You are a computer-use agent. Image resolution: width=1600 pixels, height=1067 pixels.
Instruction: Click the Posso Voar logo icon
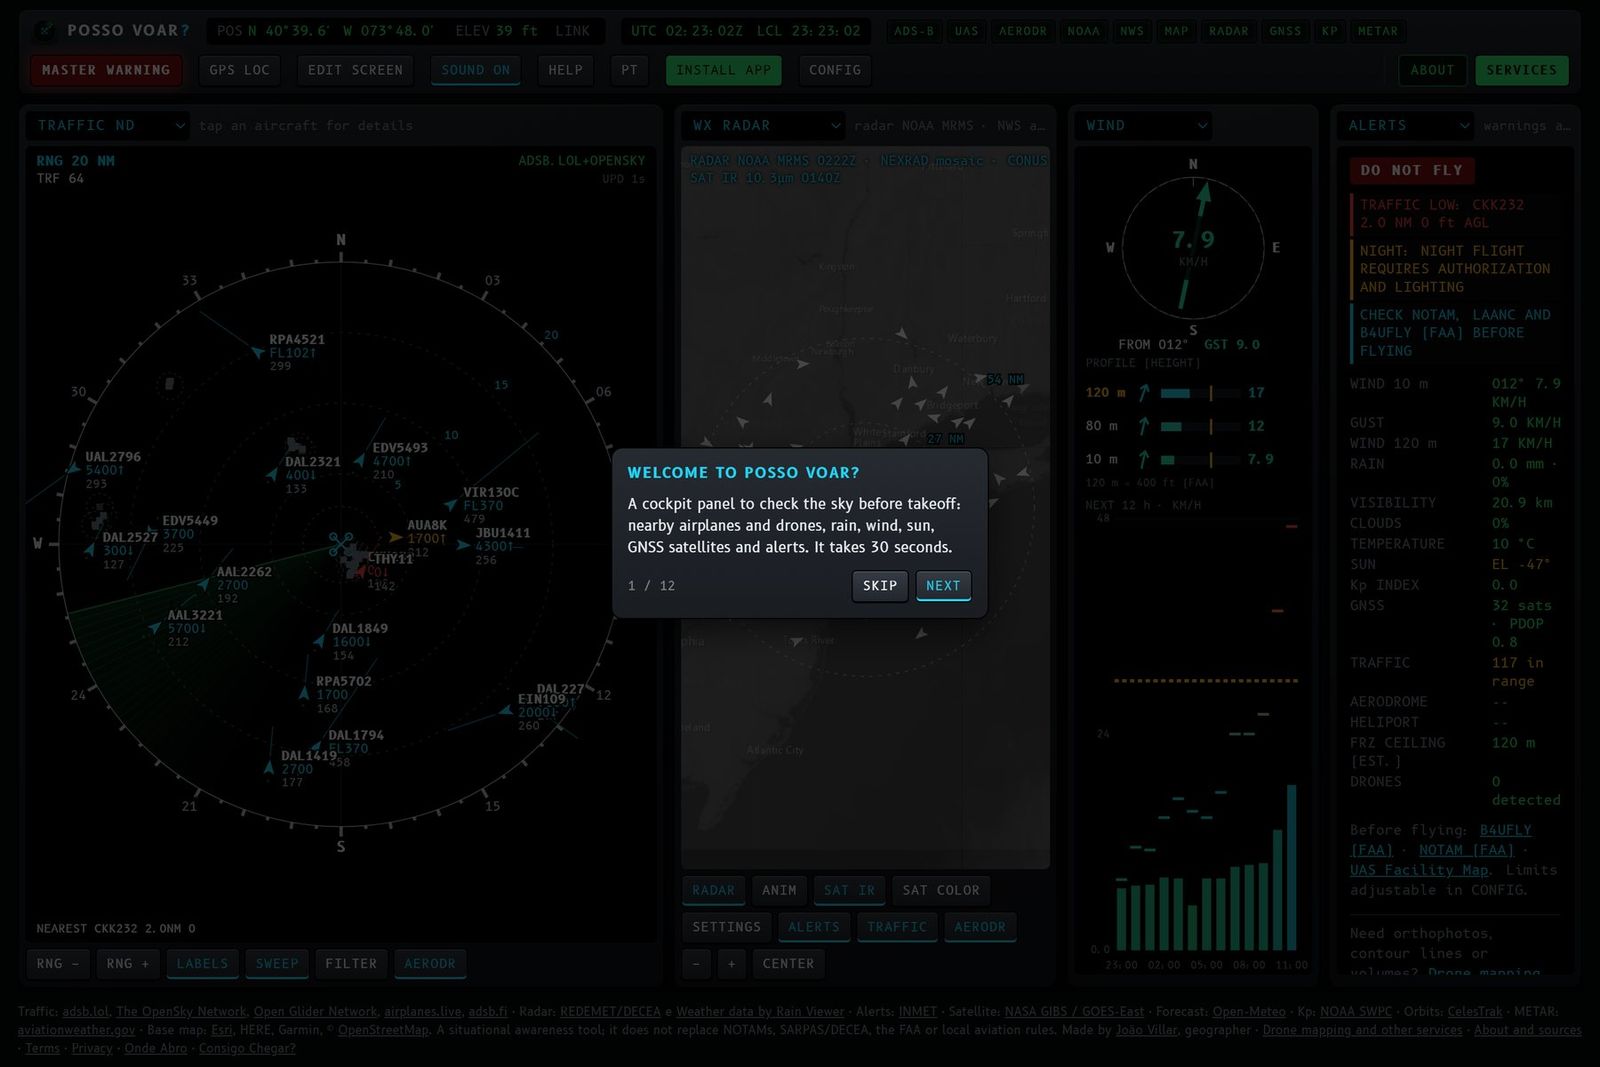point(45,30)
